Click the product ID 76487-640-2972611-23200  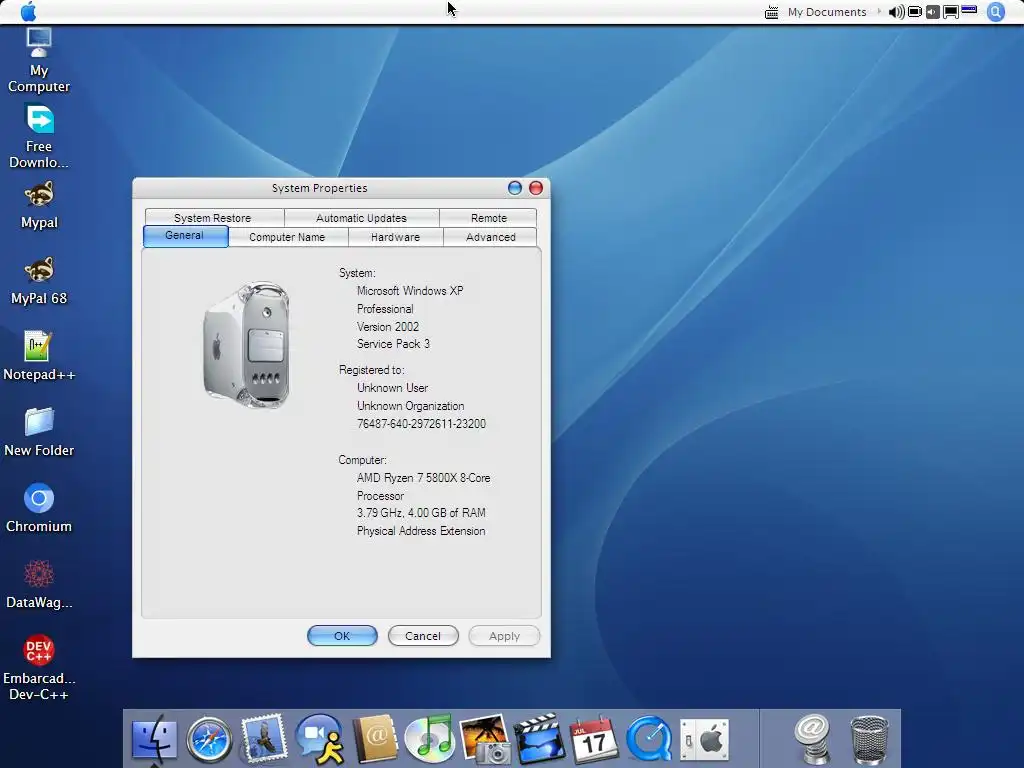[x=421, y=423]
